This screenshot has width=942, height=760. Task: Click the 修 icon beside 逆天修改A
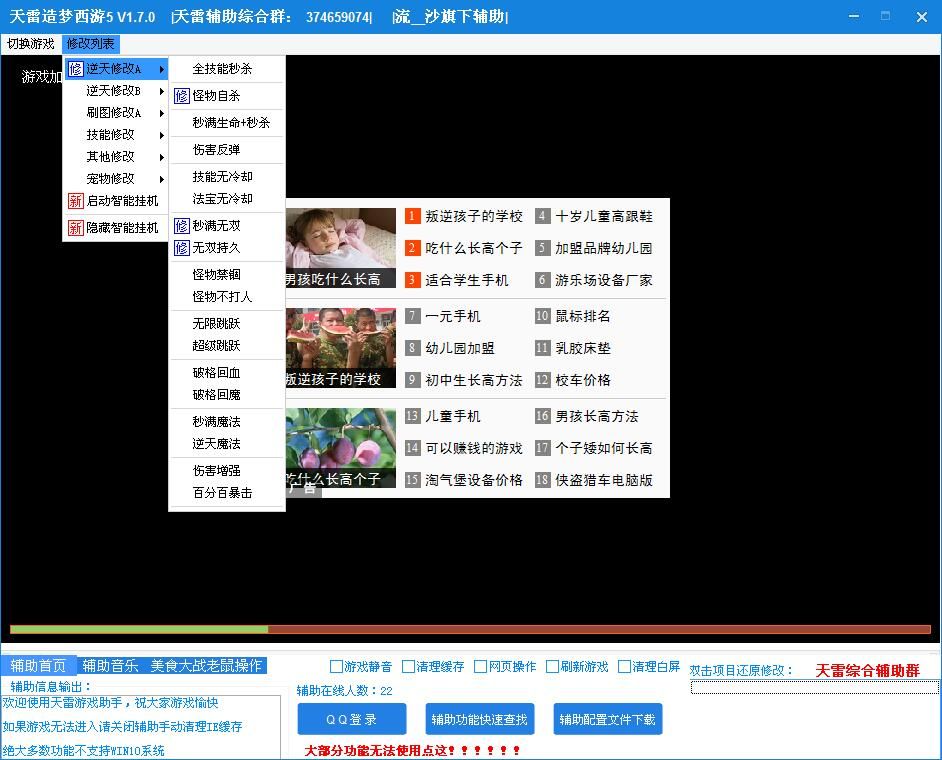pos(76,69)
